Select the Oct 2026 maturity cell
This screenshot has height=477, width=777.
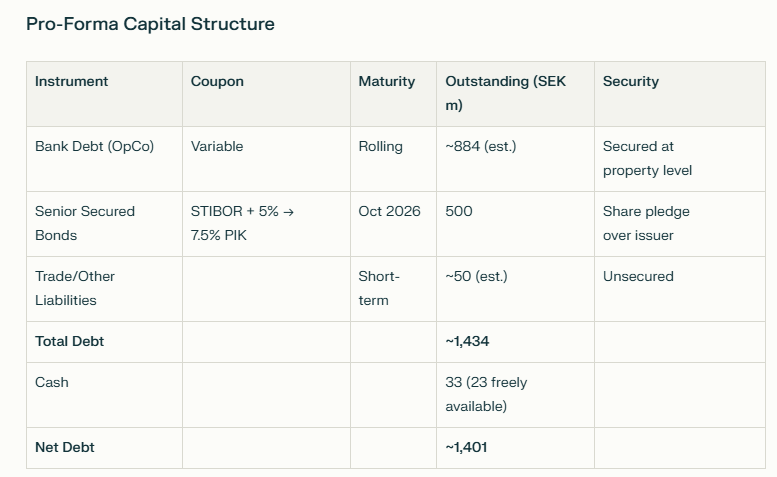(x=389, y=211)
